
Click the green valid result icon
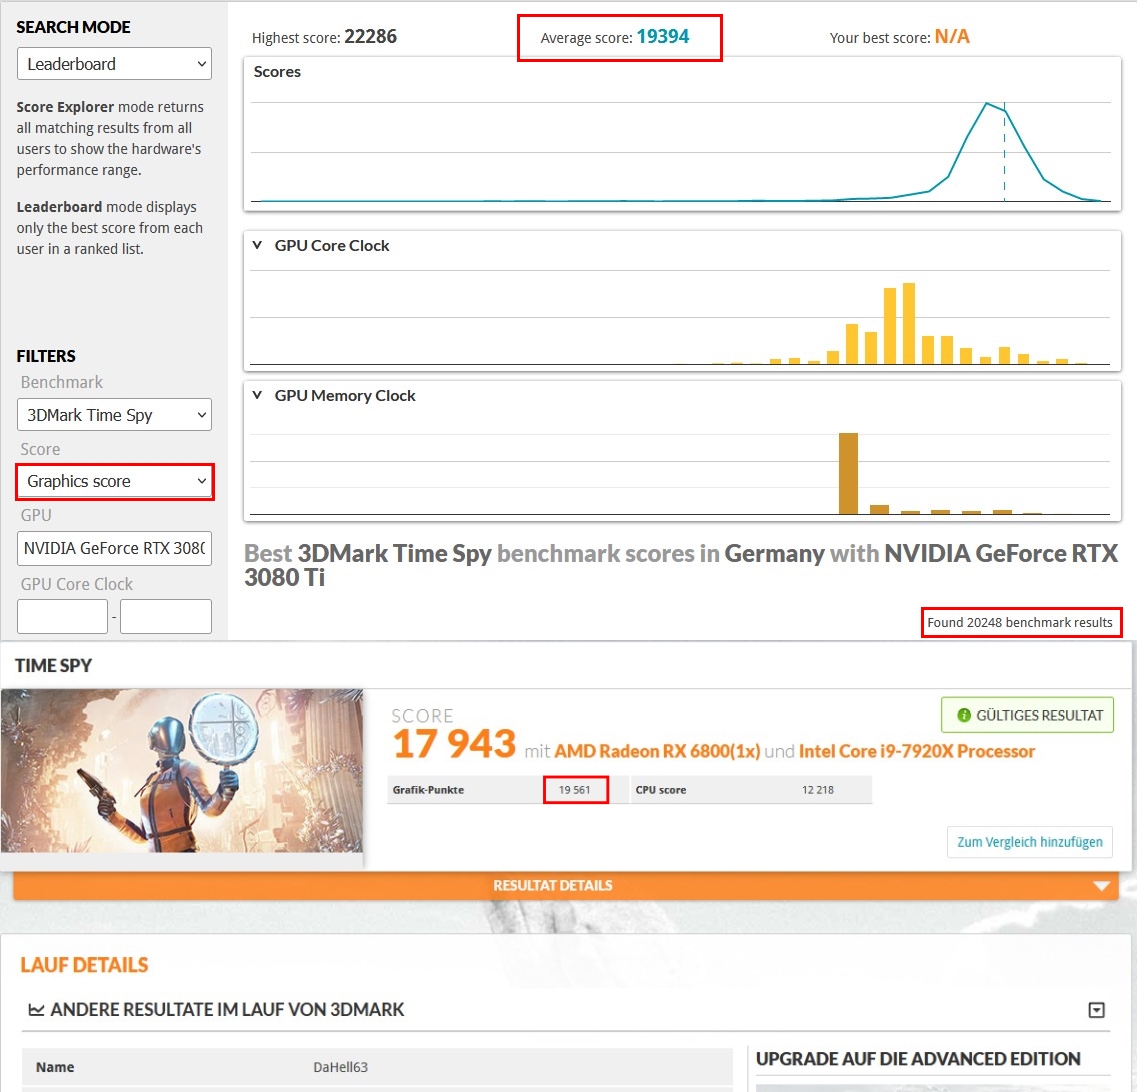point(964,715)
